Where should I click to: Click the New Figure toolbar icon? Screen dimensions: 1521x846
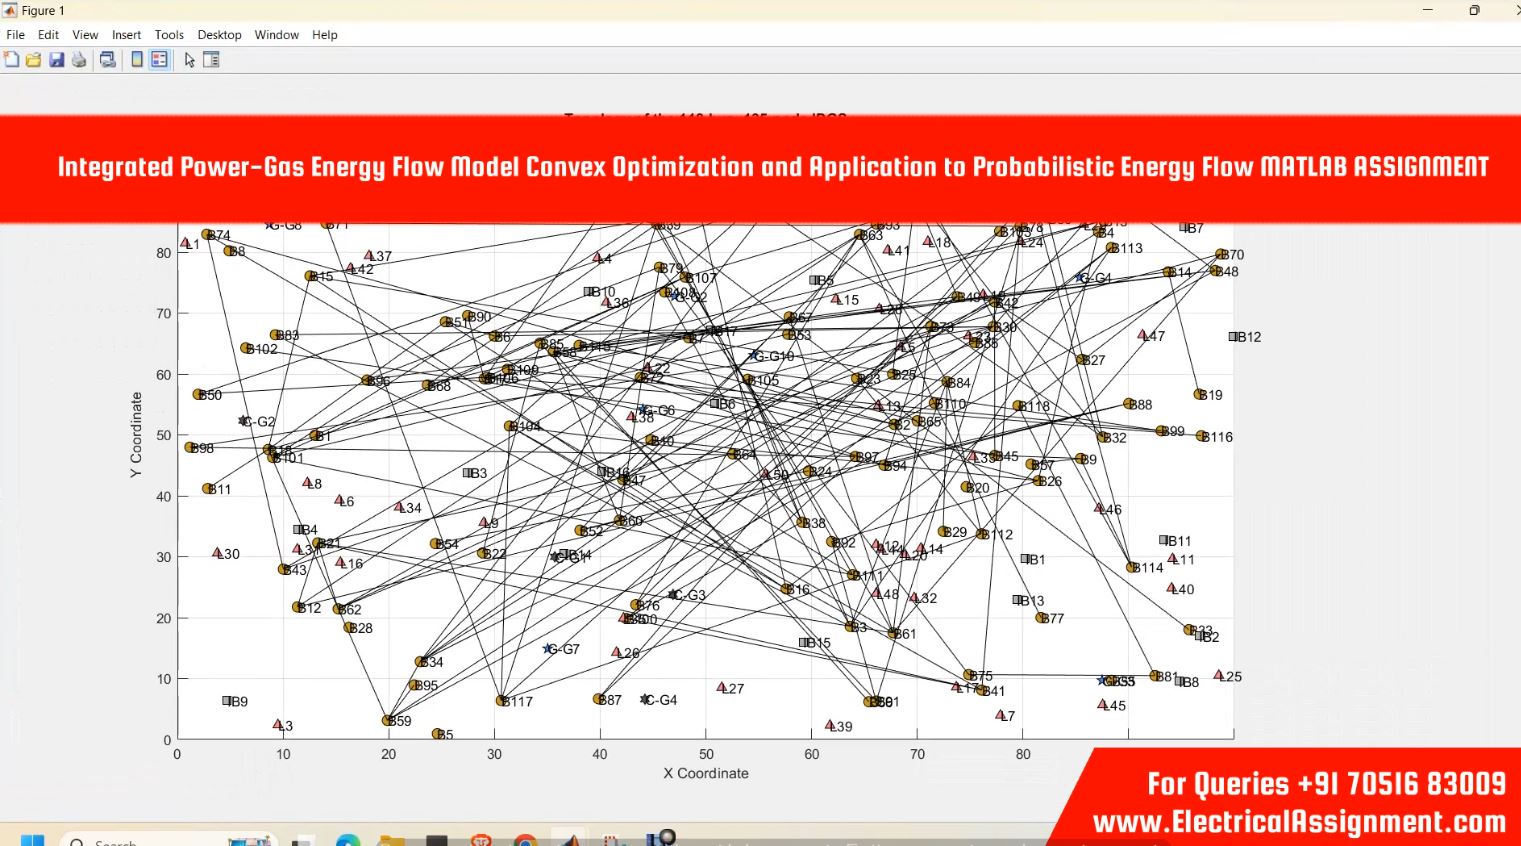pyautogui.click(x=12, y=60)
